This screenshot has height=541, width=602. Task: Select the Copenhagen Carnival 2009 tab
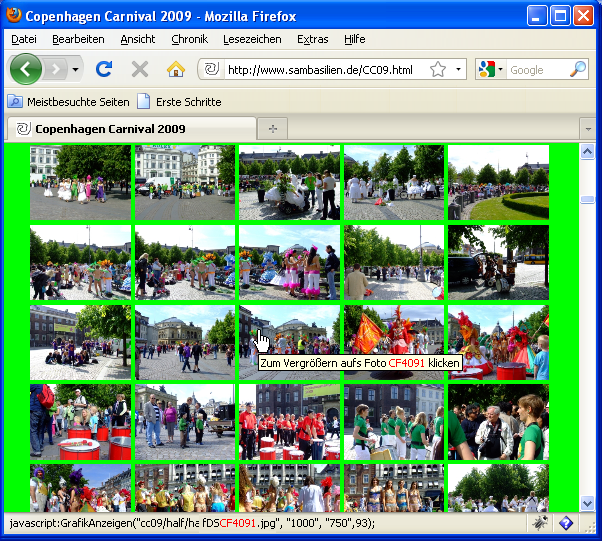click(110, 129)
